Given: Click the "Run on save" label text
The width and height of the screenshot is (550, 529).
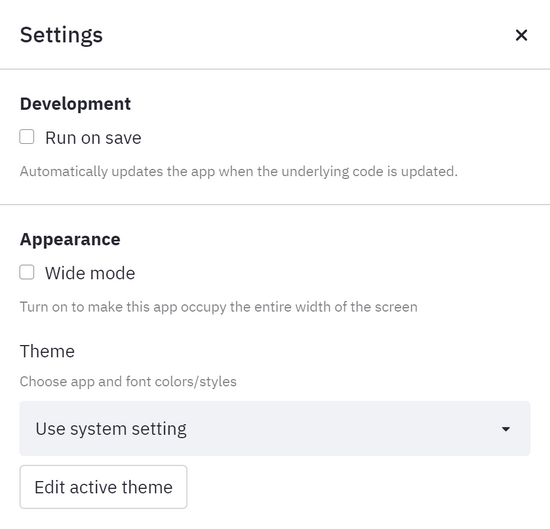Looking at the screenshot, I should point(93,138).
